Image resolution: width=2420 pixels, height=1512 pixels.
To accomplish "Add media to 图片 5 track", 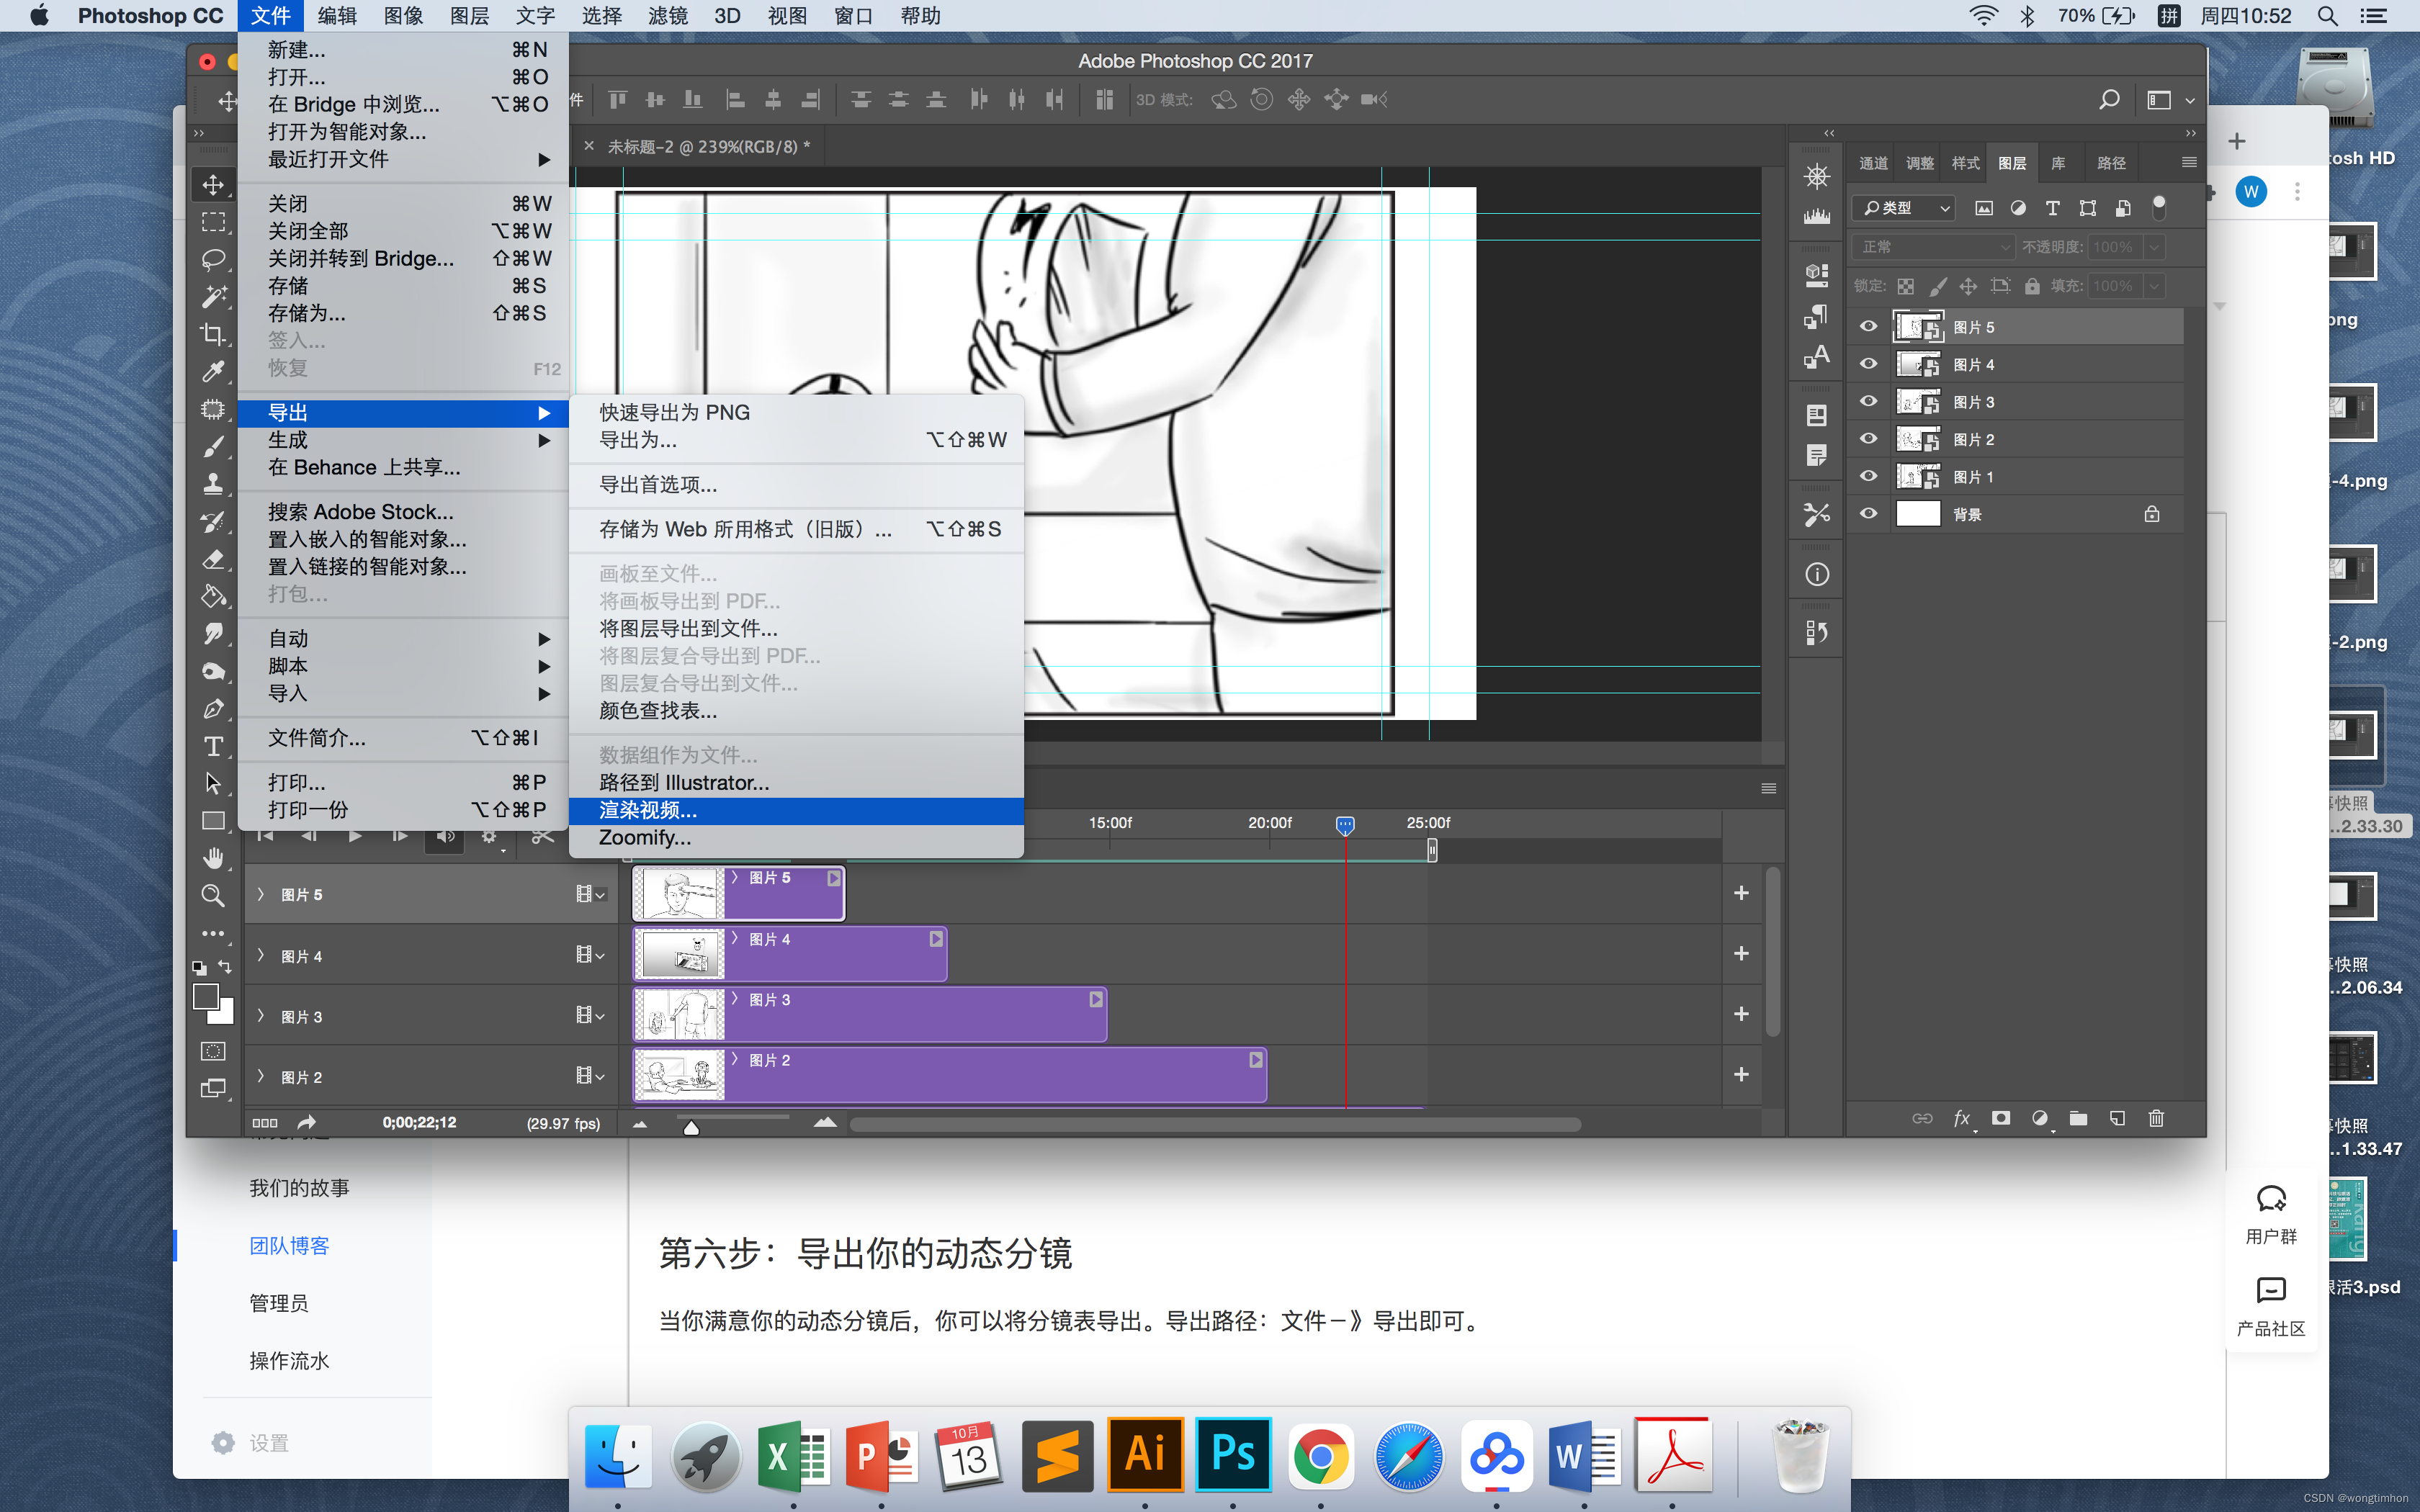I will click(1741, 893).
